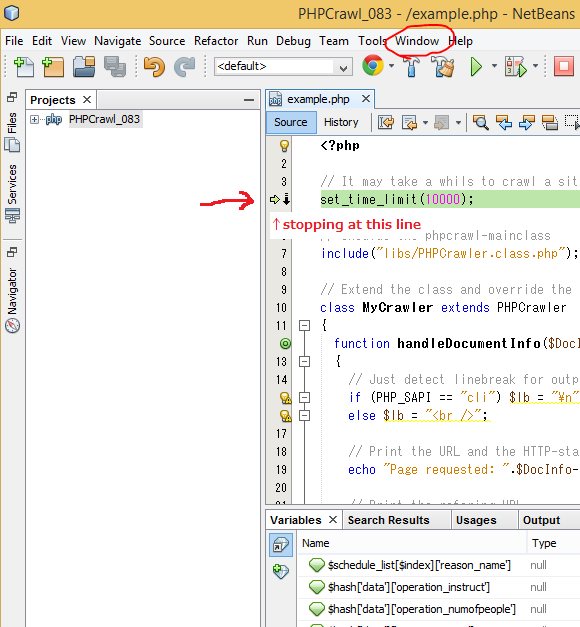Click the program counter arrow on line 4
The height and width of the screenshot is (627, 580).
pos(275,199)
